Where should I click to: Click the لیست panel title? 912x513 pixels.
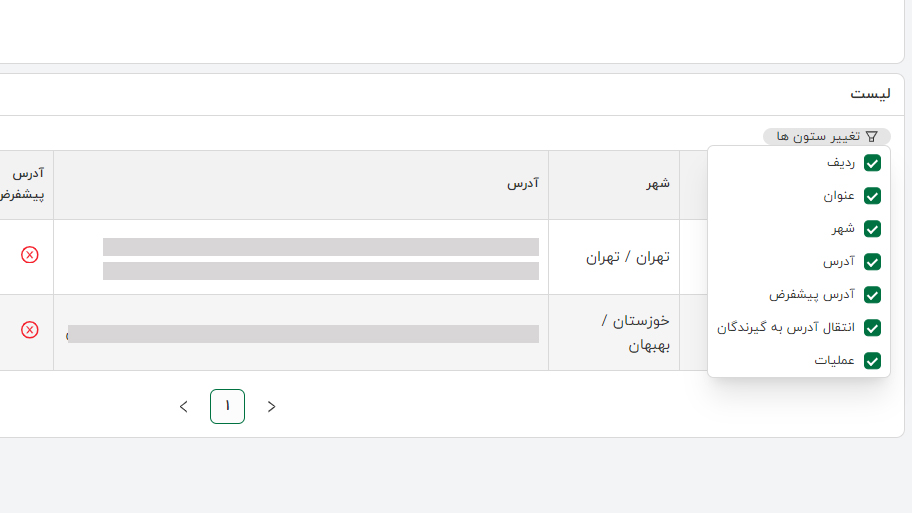(870, 93)
